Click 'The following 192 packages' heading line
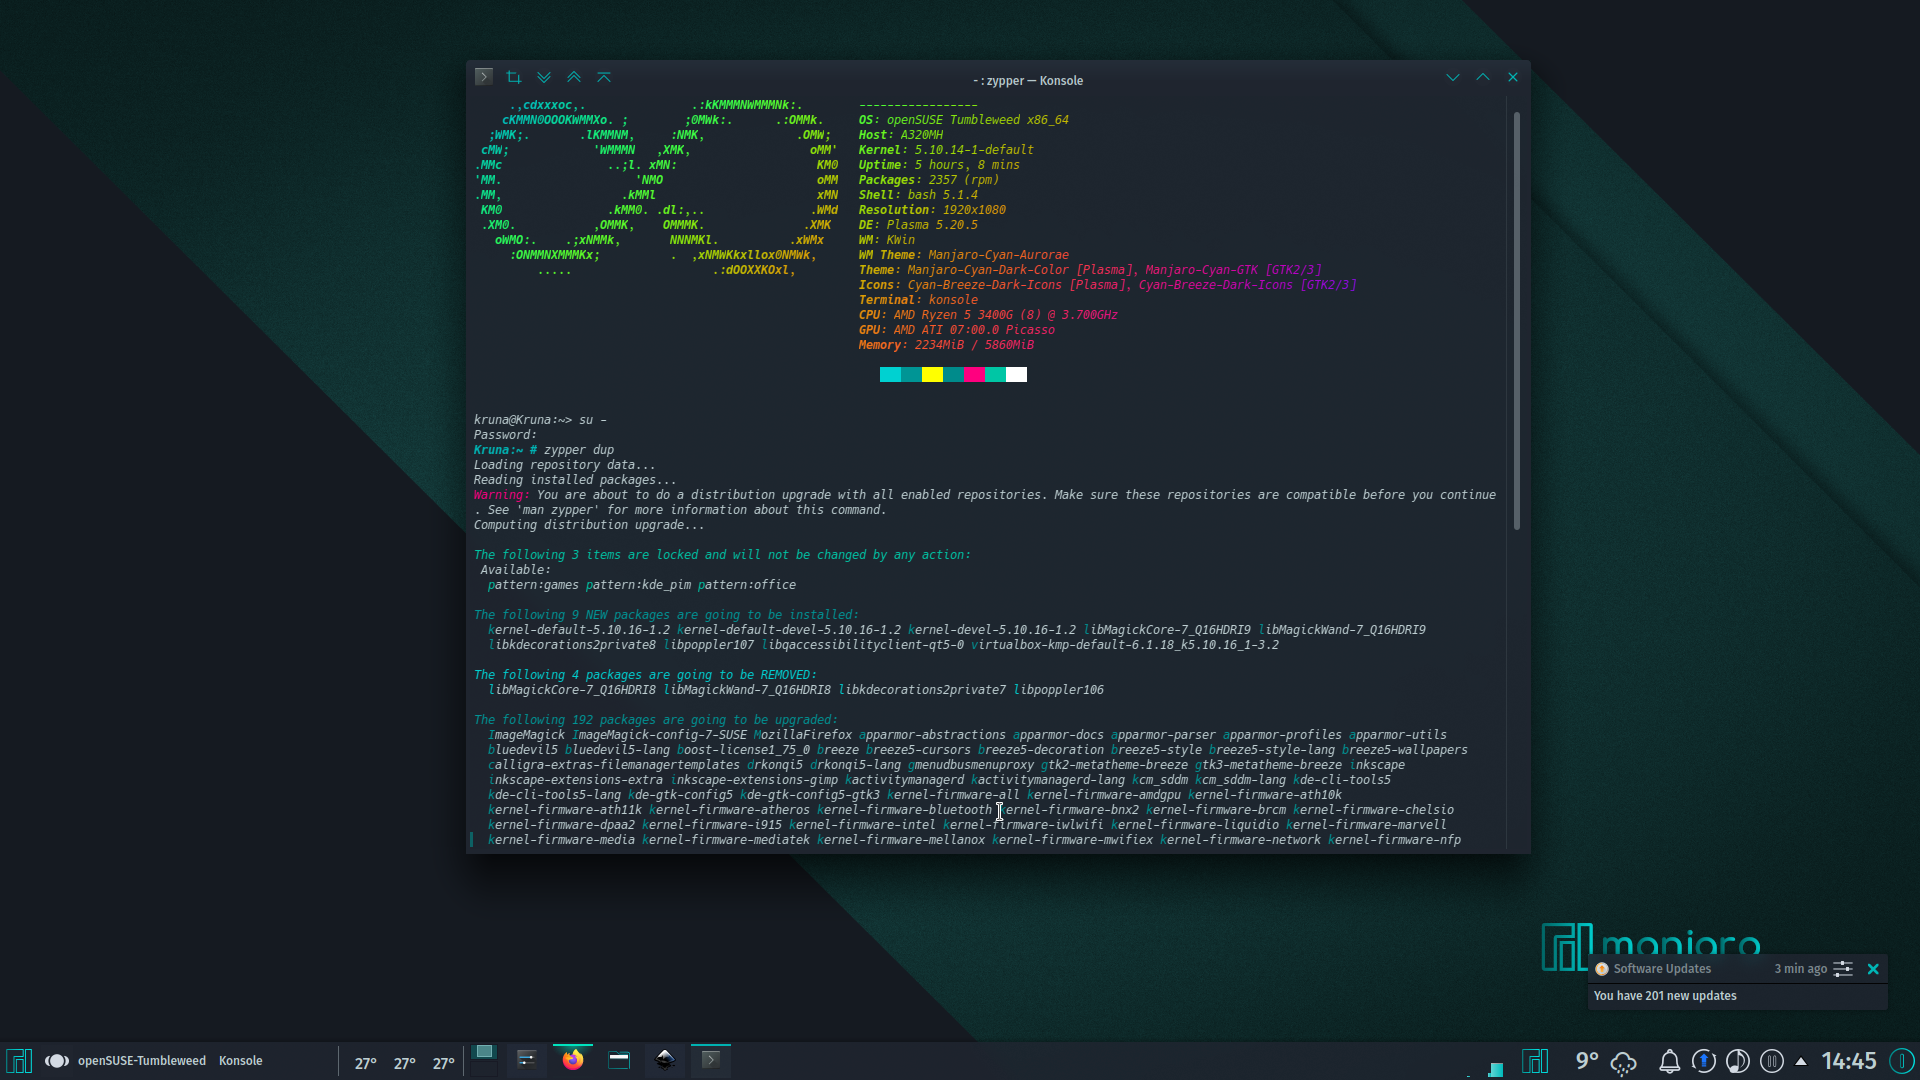Image resolution: width=1920 pixels, height=1080 pixels. (656, 720)
